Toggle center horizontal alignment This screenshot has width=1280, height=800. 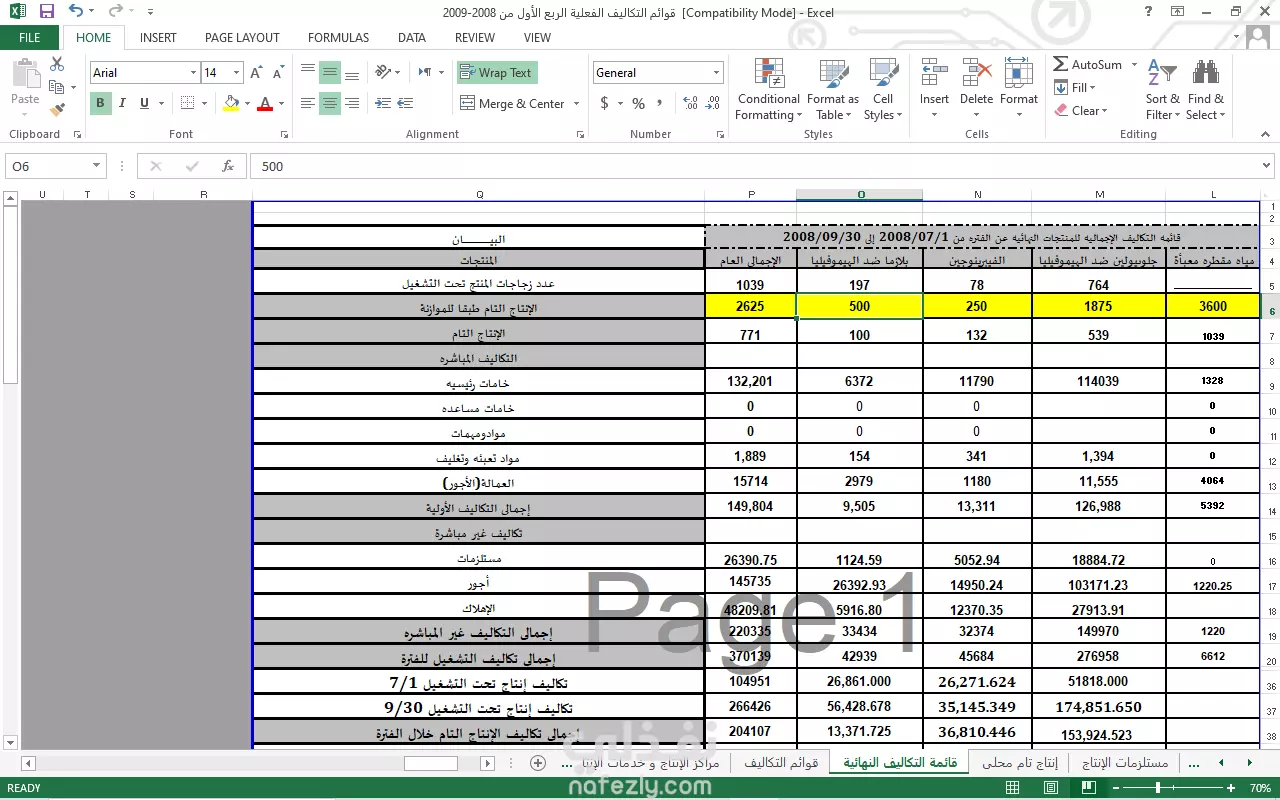click(330, 103)
